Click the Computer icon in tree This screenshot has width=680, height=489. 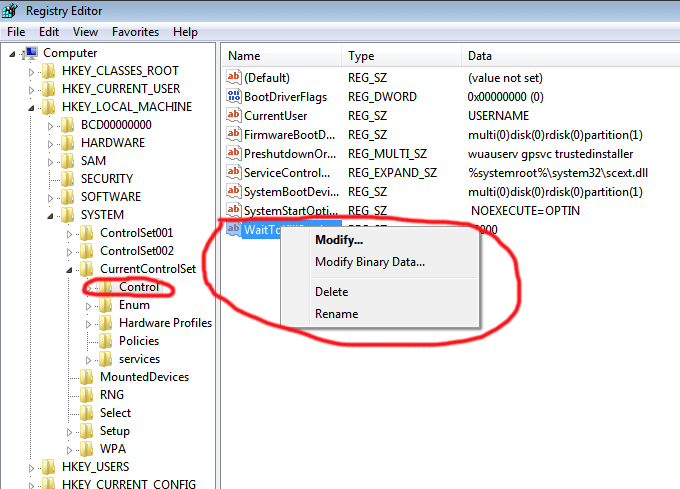point(30,53)
